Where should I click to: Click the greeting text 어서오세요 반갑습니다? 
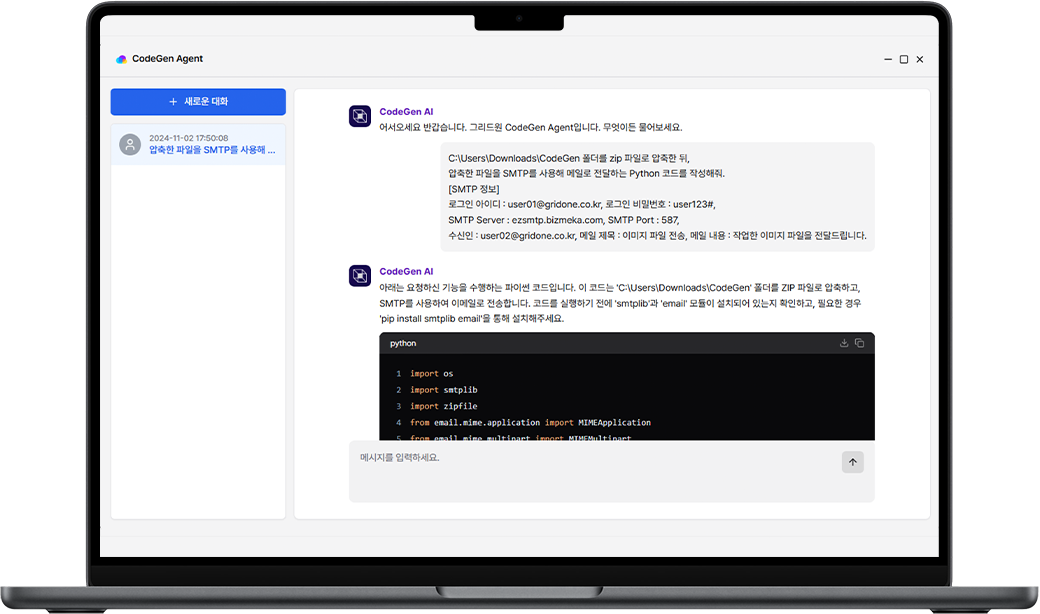pyautogui.click(x=531, y=127)
